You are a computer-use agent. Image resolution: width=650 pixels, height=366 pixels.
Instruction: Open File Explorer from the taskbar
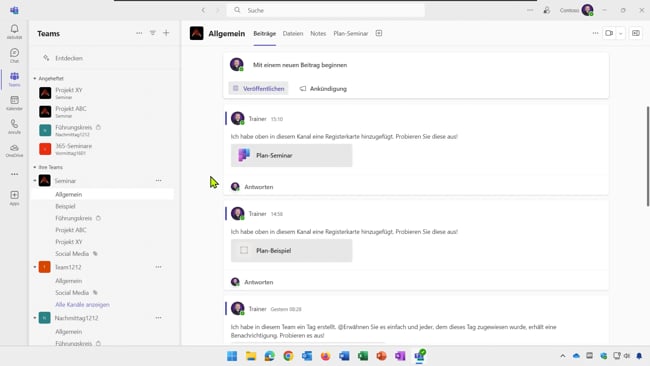click(251, 356)
